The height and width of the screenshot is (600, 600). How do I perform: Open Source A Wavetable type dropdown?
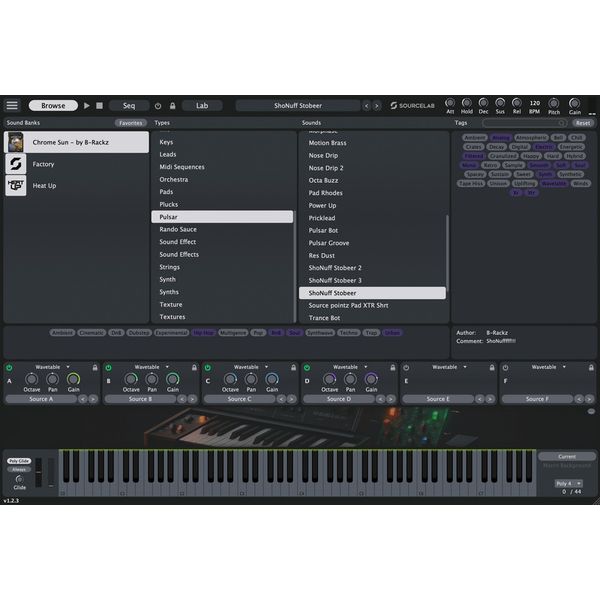click(52, 367)
